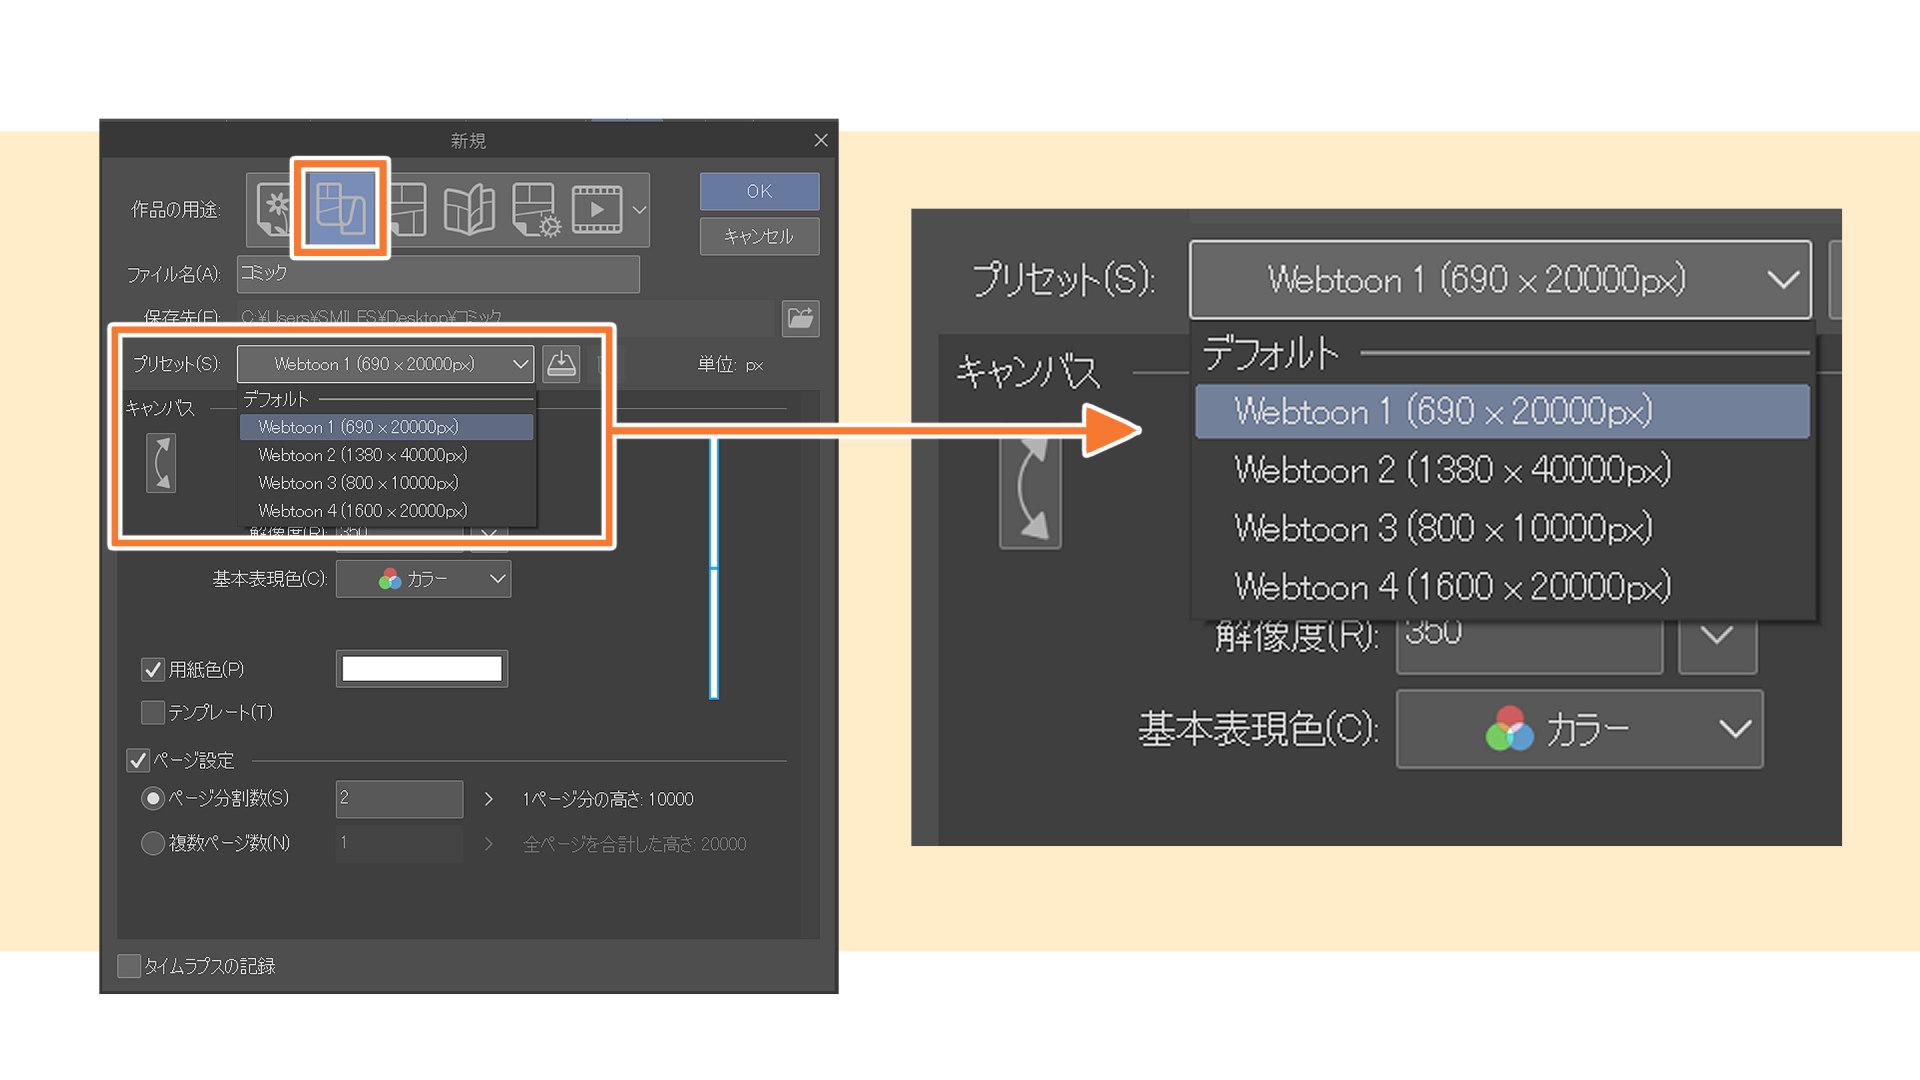Open the プリセット preset dropdown
Image resolution: width=1920 pixels, height=1080 pixels.
pyautogui.click(x=386, y=364)
